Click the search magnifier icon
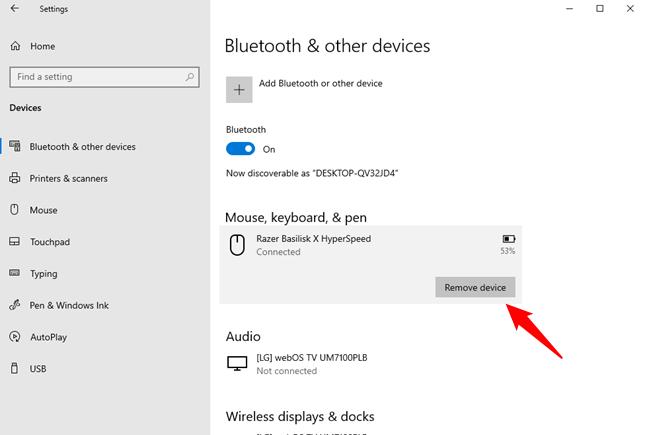Image resolution: width=645 pixels, height=435 pixels. (x=190, y=77)
